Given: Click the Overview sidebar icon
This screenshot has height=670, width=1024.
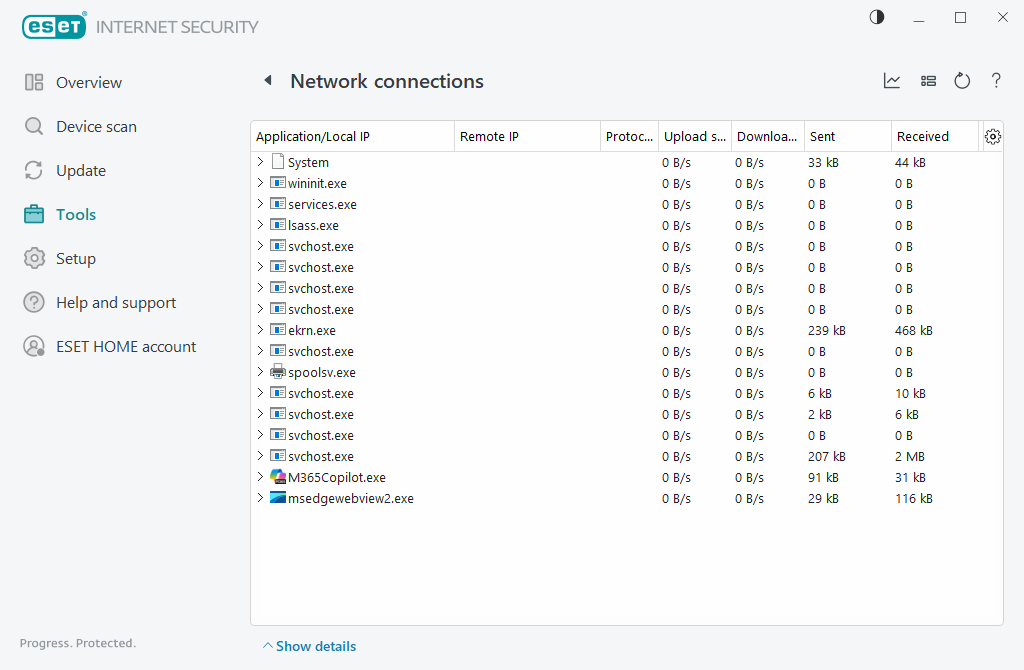Looking at the screenshot, I should point(34,82).
